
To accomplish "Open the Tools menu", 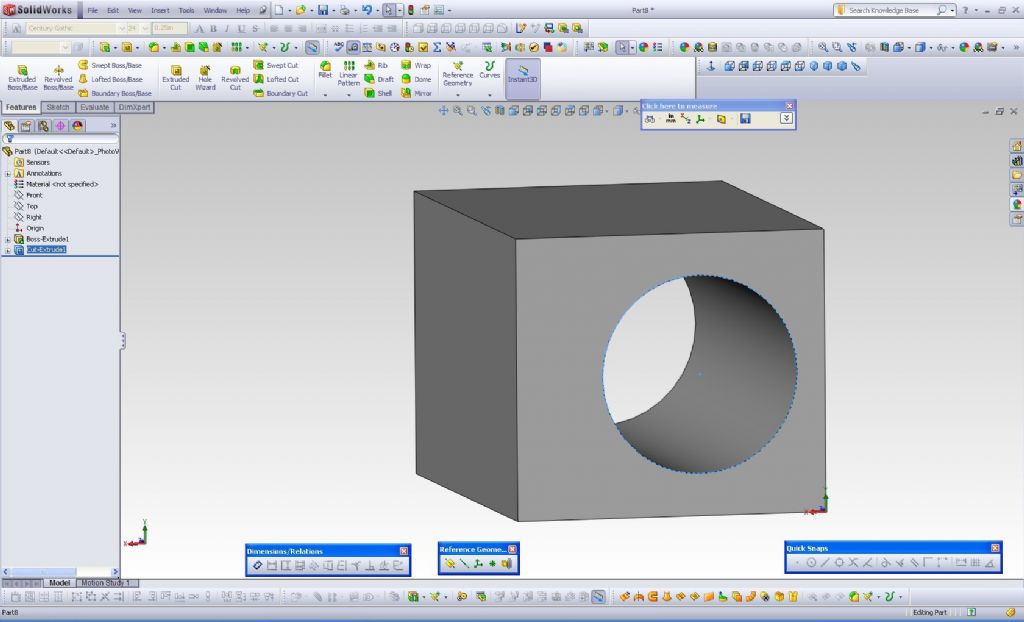I will (x=186, y=10).
